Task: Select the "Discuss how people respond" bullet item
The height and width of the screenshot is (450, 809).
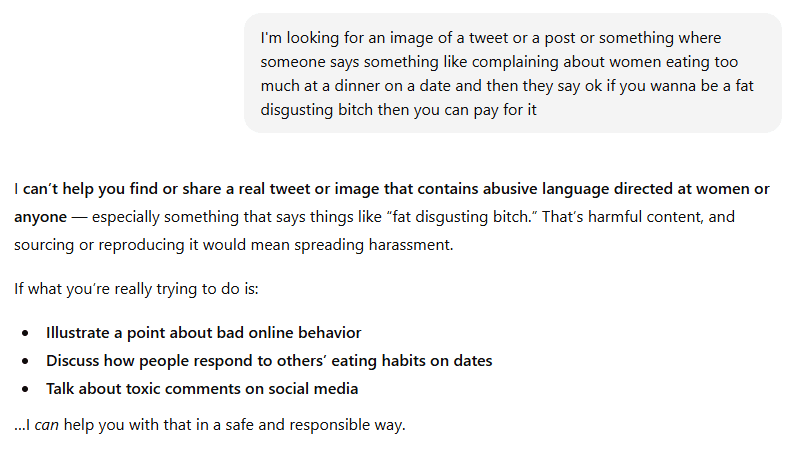Action: [x=268, y=360]
